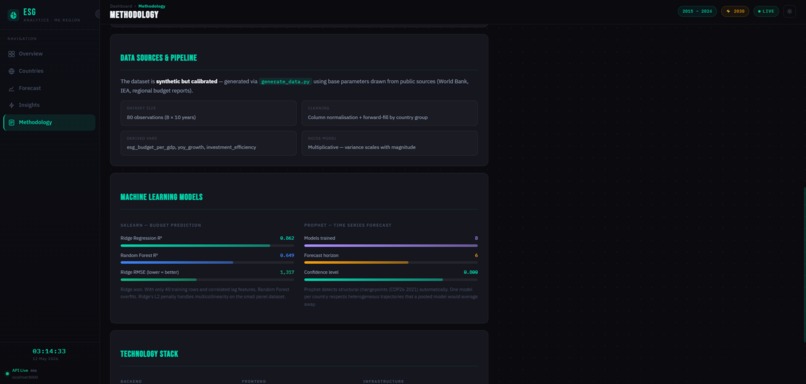Click the 'Models trained' label
Image resolution: width=806 pixels, height=384 pixels.
point(320,239)
